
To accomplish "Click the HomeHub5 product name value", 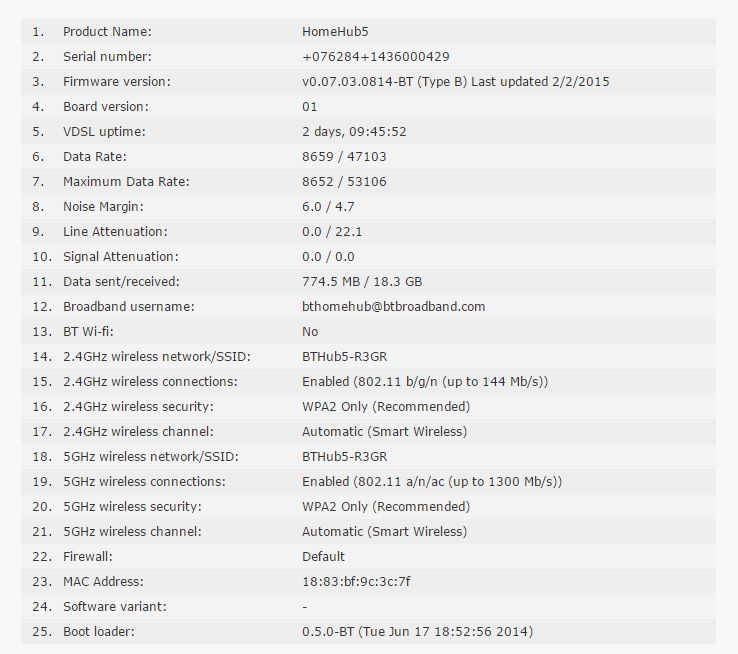I will point(335,32).
